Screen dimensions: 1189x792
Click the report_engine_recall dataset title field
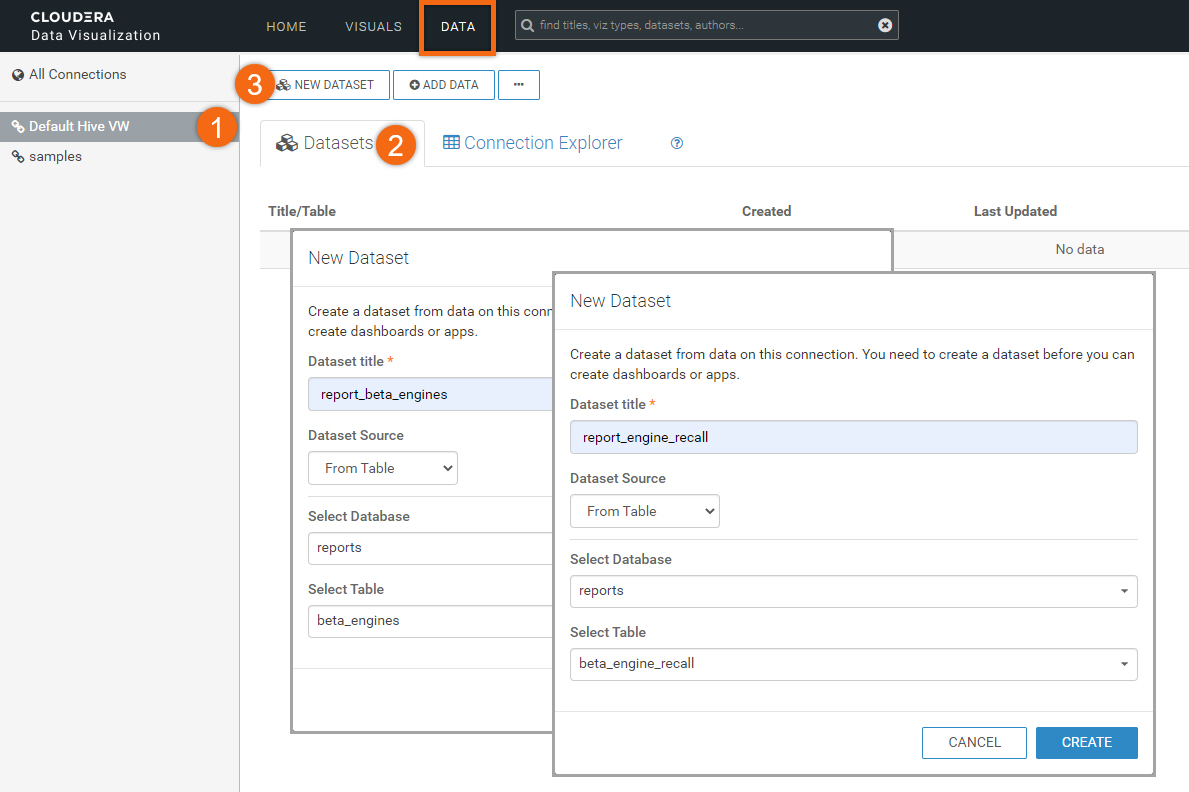tap(853, 437)
